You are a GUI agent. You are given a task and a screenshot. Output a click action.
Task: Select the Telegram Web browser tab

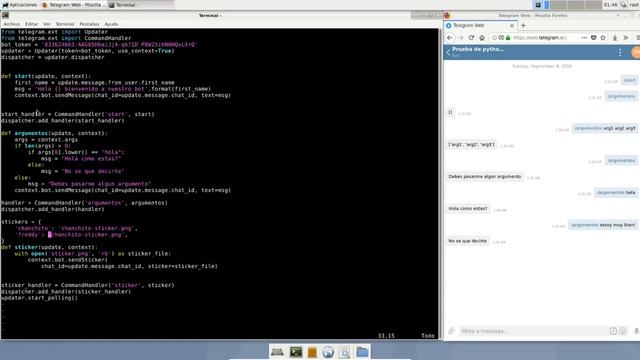tap(480, 25)
